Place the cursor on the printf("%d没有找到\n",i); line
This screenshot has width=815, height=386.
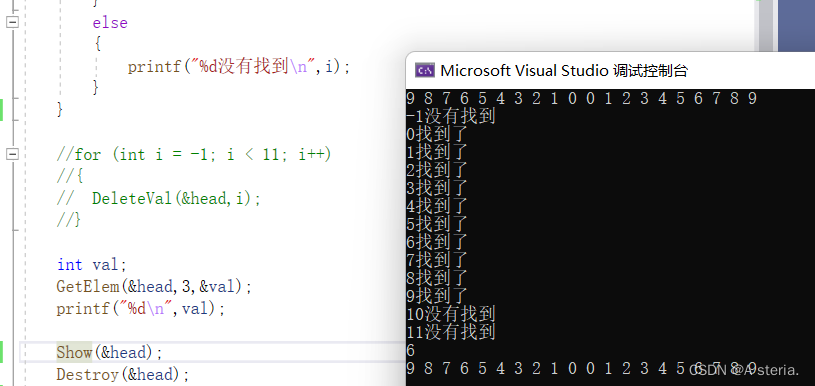[x=239, y=66]
